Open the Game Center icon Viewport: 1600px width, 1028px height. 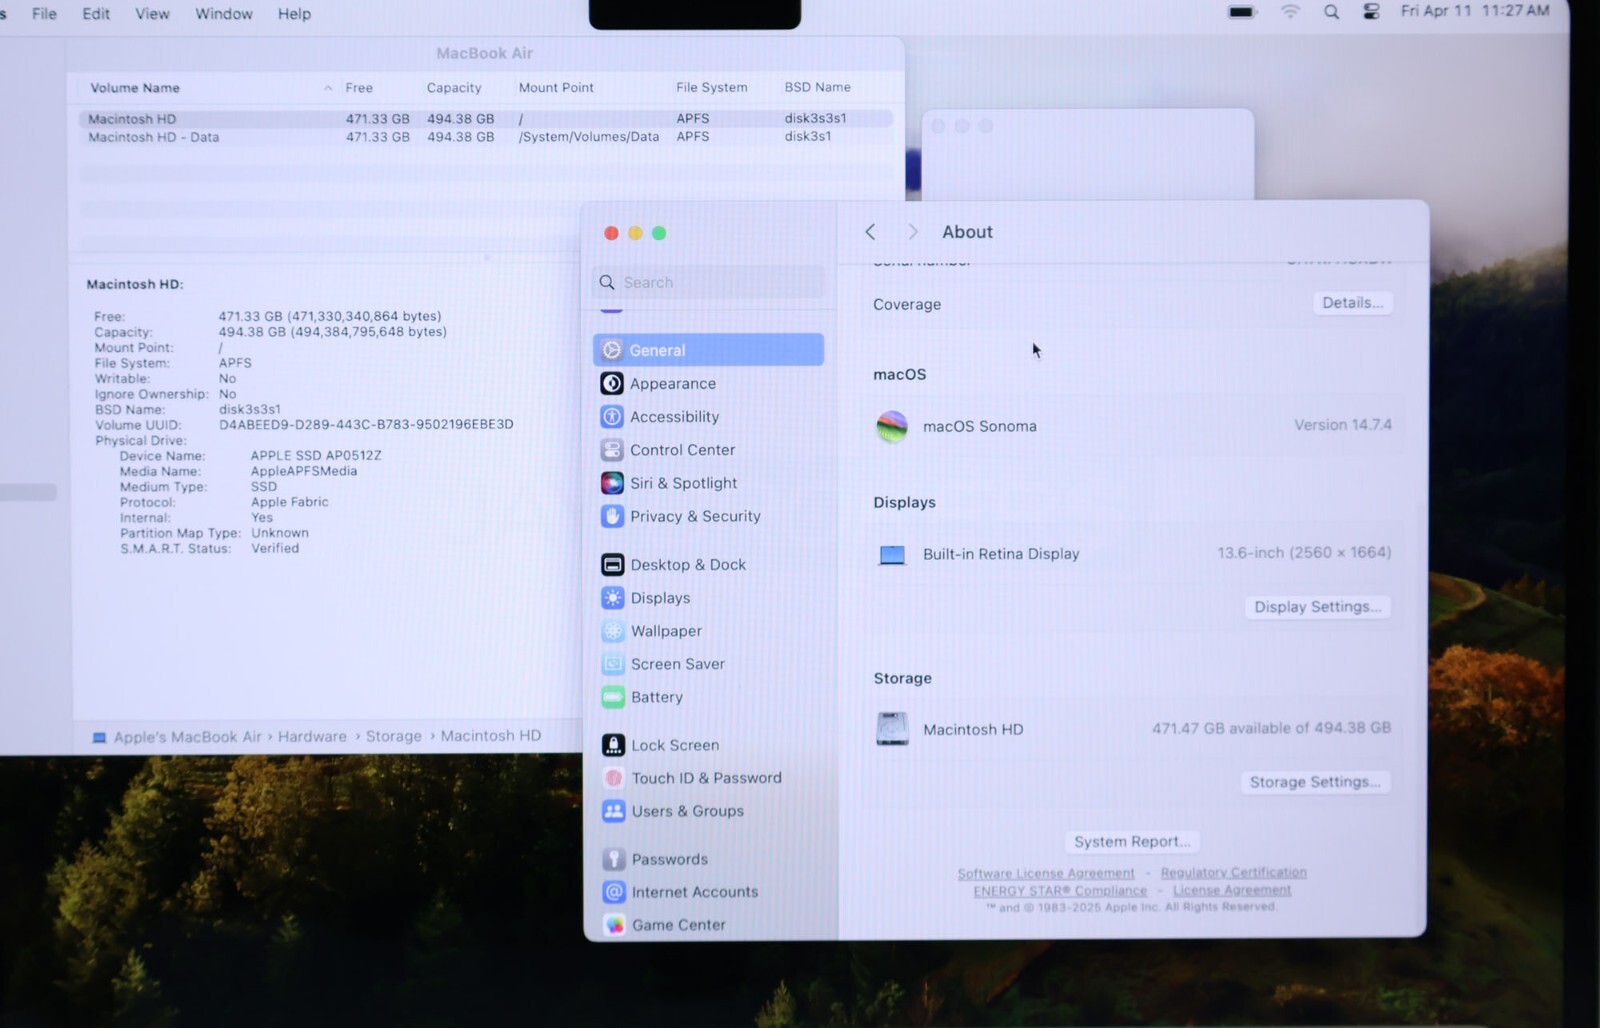(615, 925)
